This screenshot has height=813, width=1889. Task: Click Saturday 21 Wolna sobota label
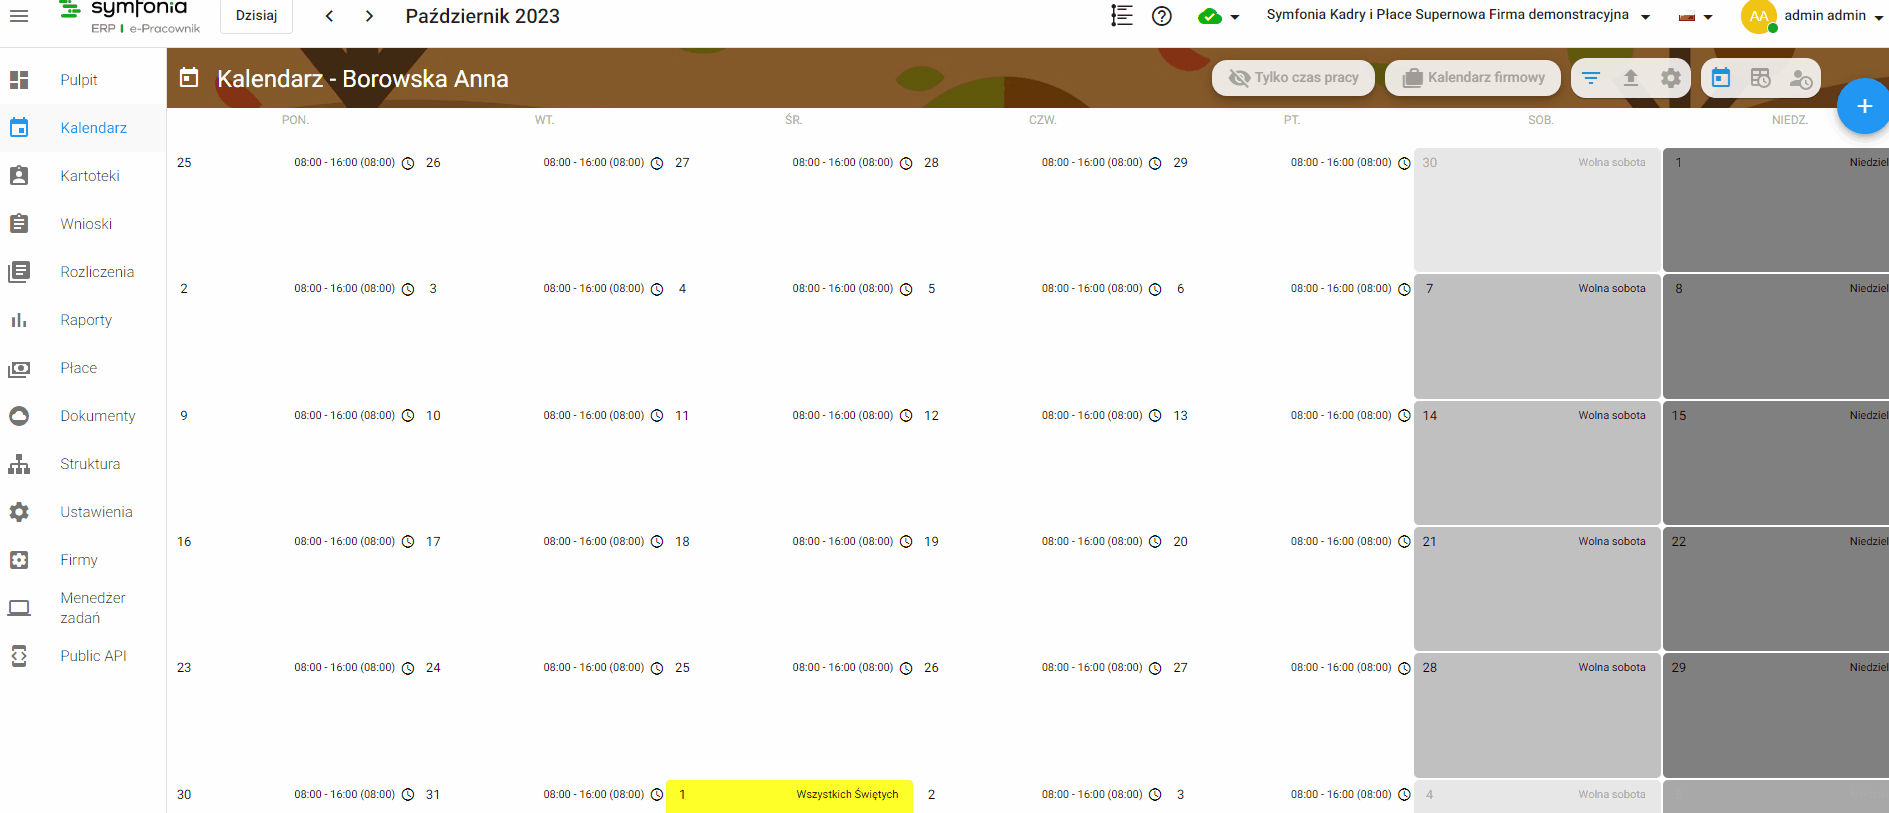1612,542
